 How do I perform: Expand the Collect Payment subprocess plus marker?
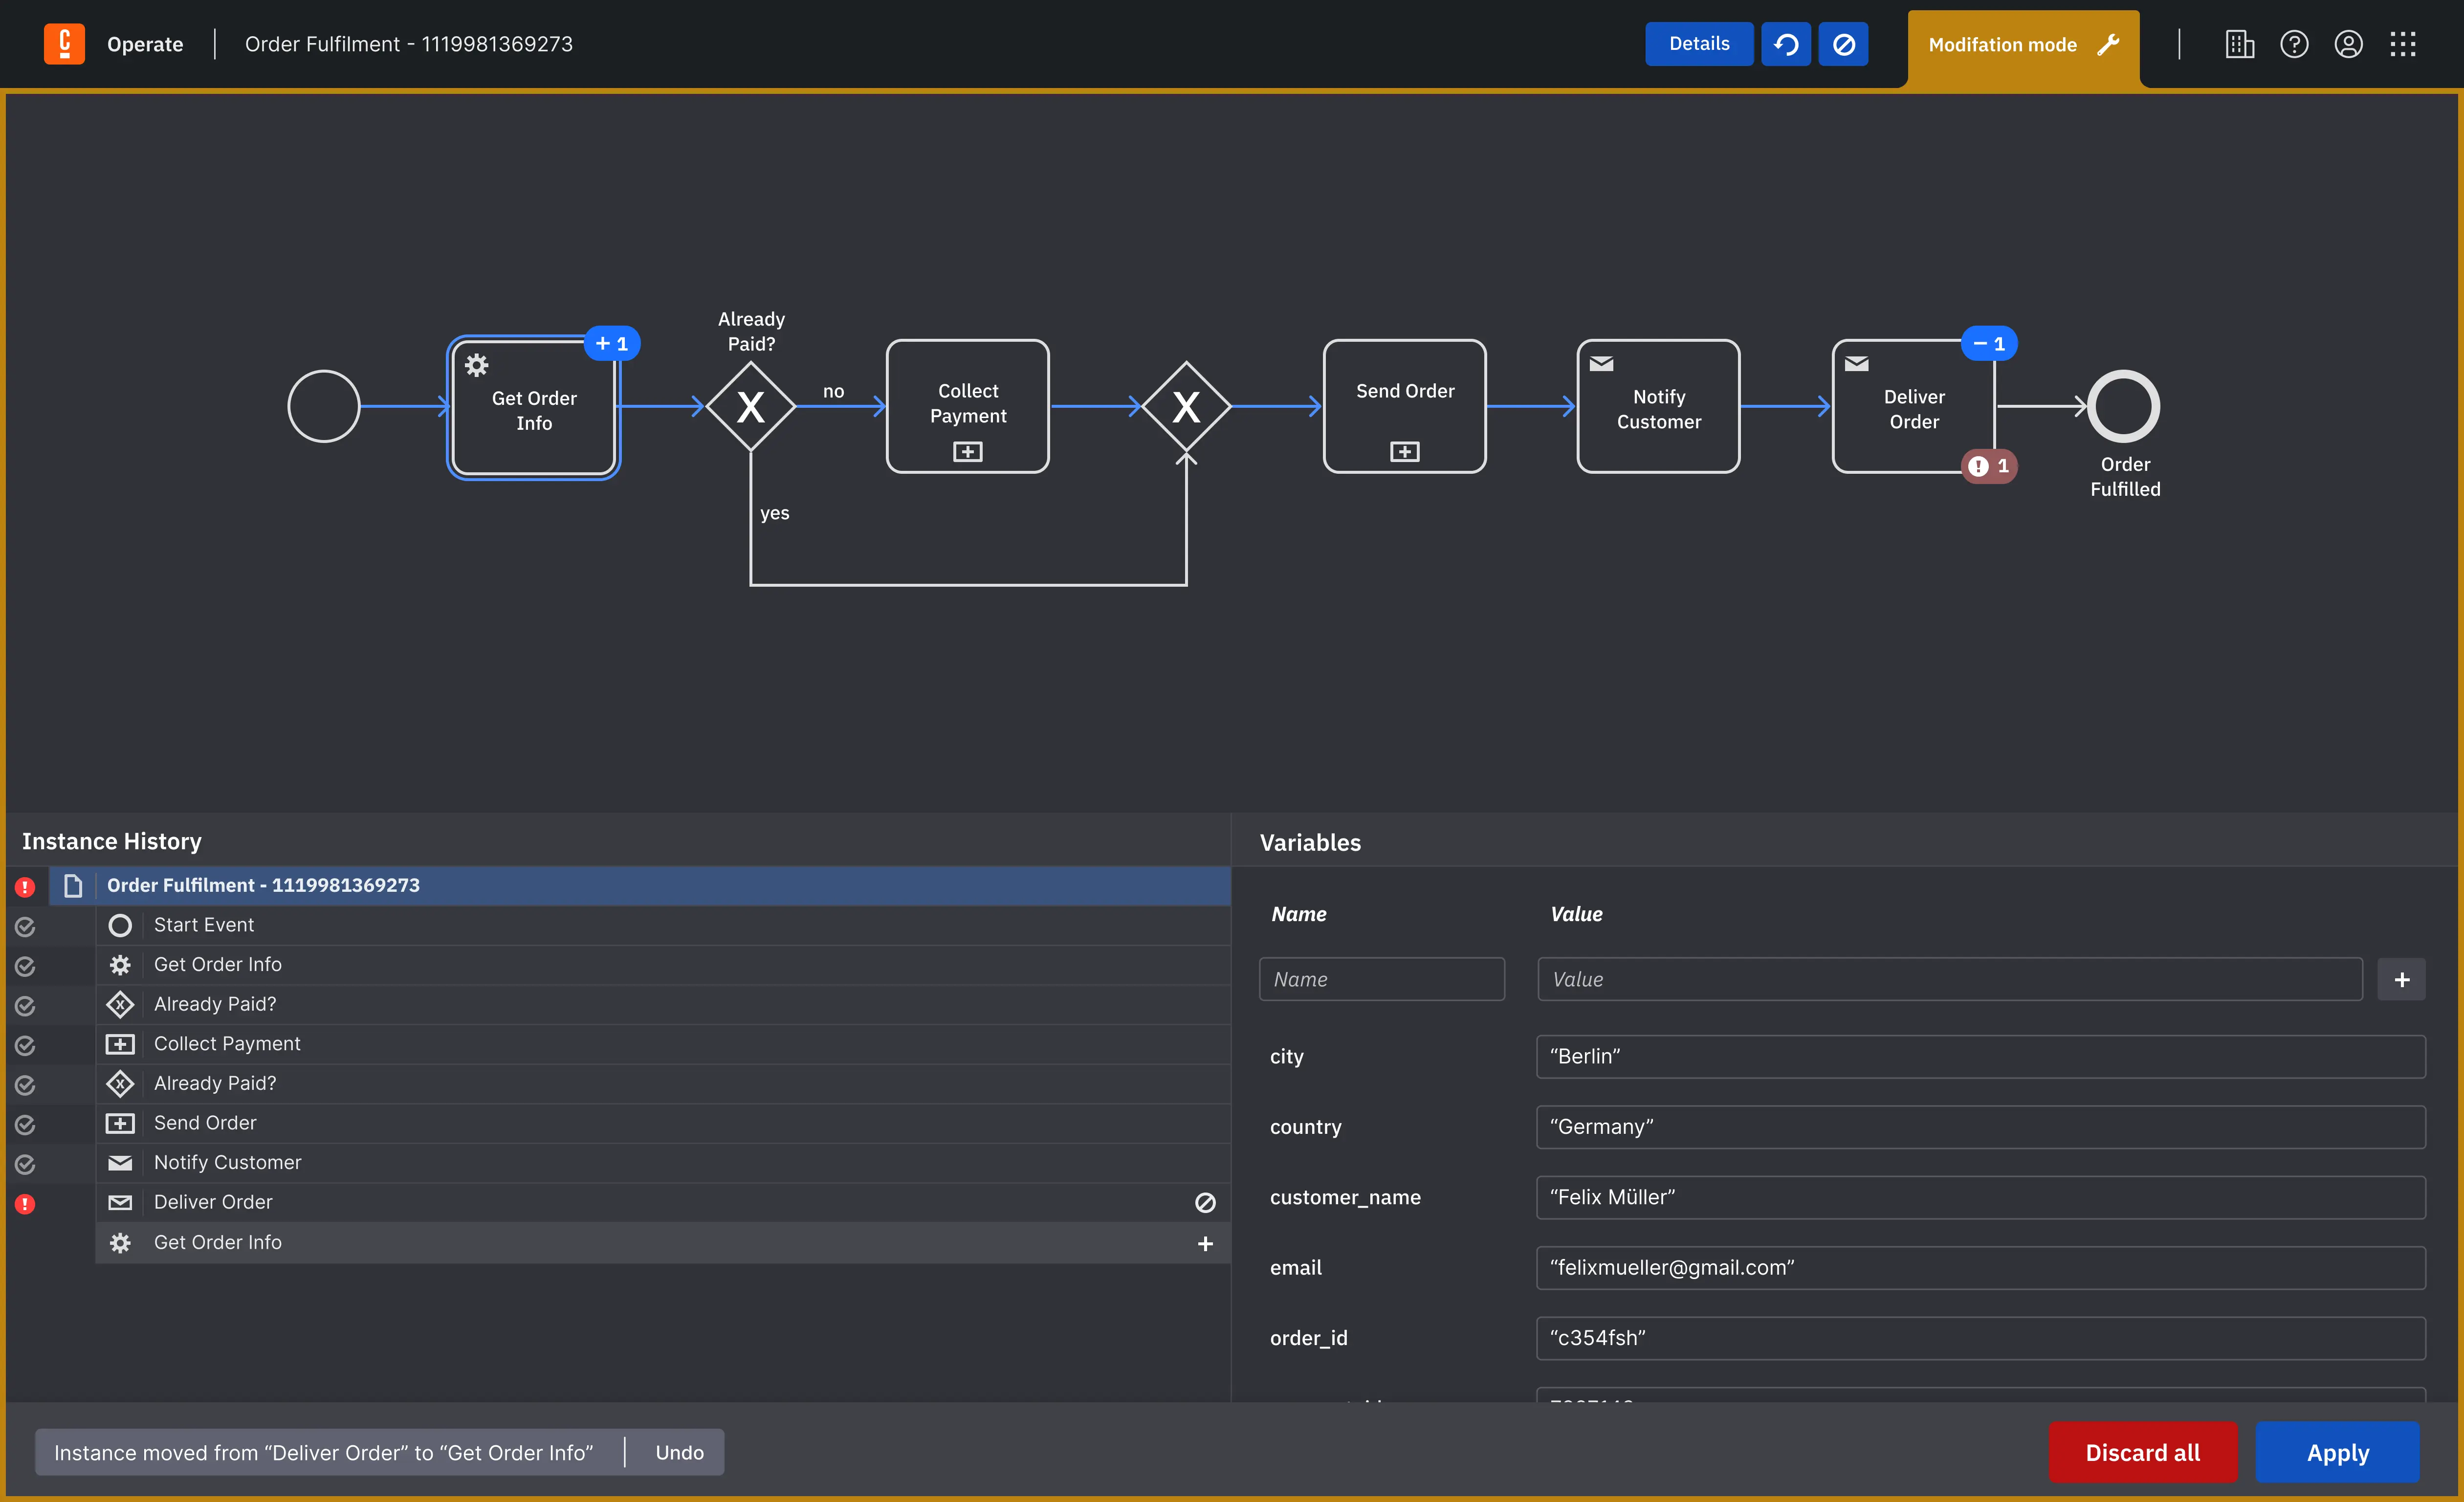[x=967, y=452]
